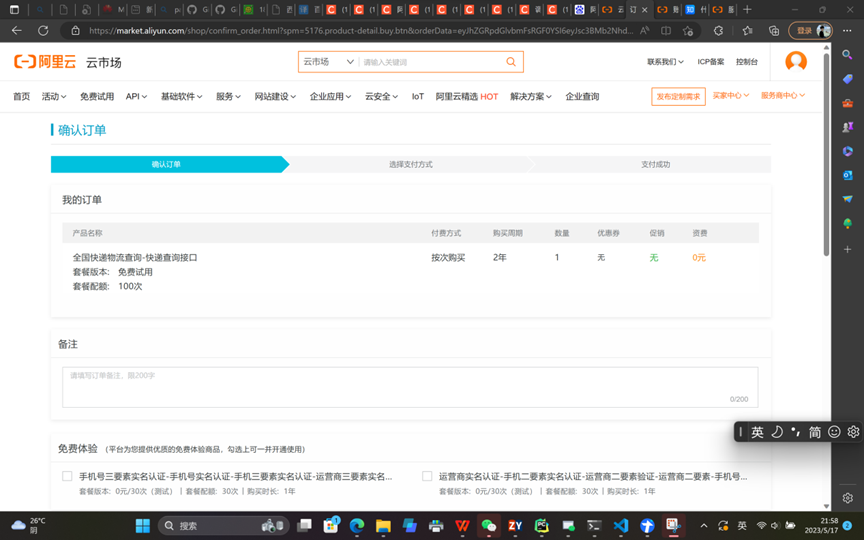Open Edge sidebar games chess icon

pos(847,127)
